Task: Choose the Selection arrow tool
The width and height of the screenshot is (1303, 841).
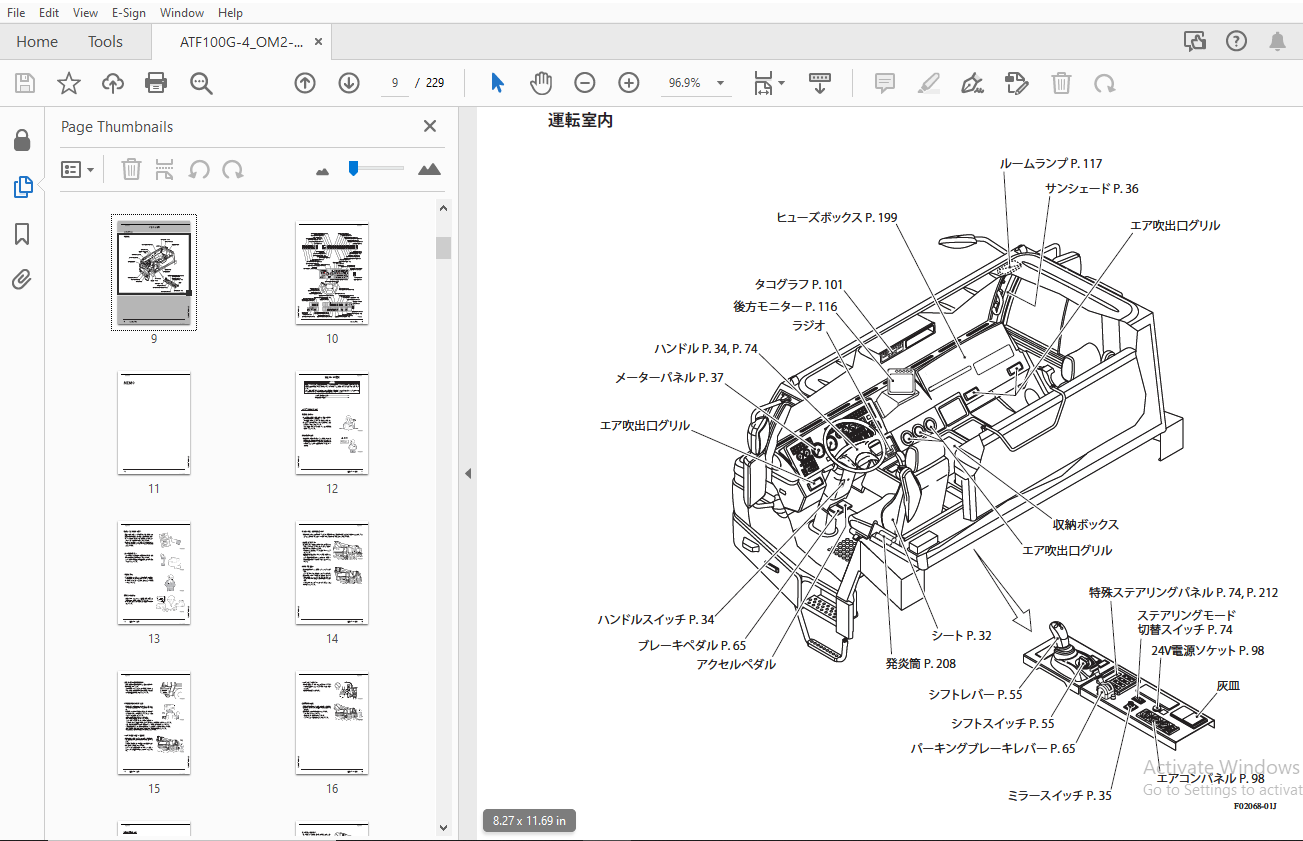Action: tap(497, 83)
